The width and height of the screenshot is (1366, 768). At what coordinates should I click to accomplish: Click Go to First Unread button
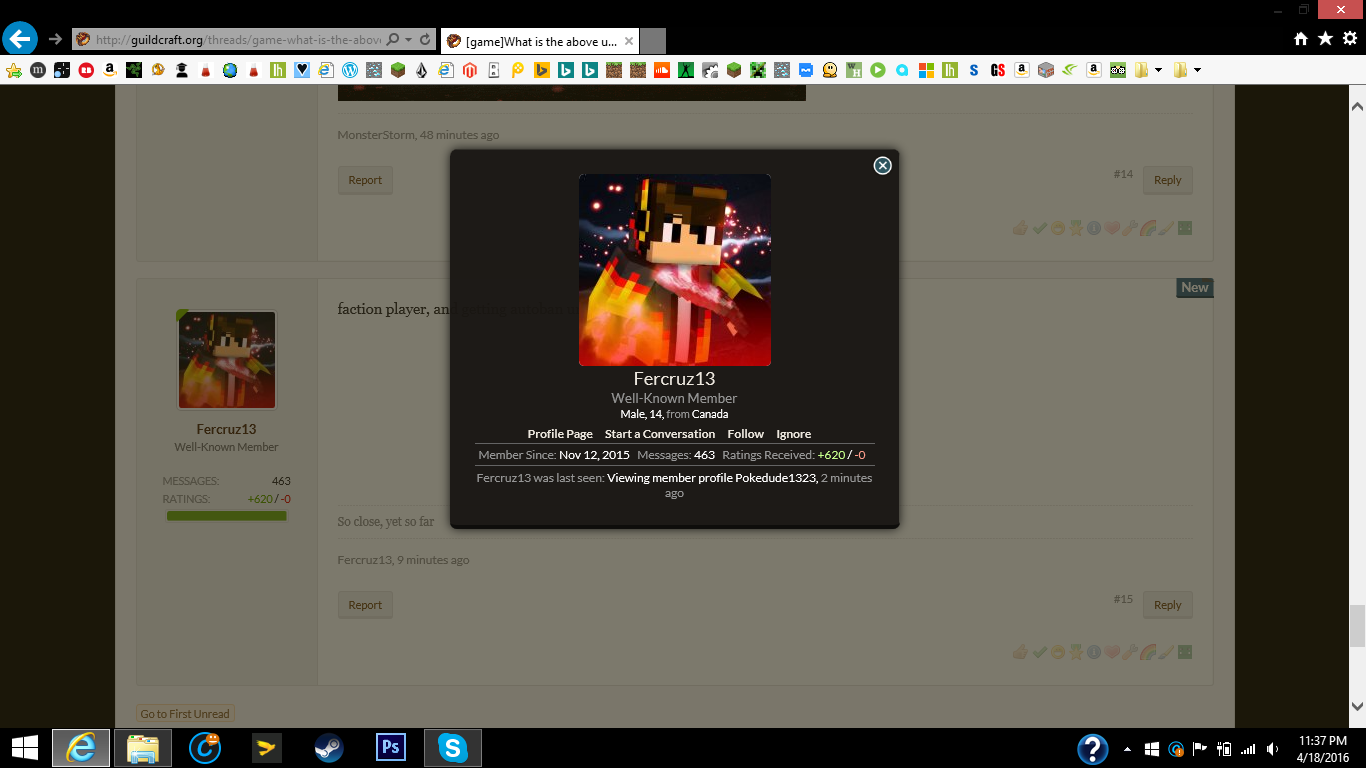click(185, 714)
